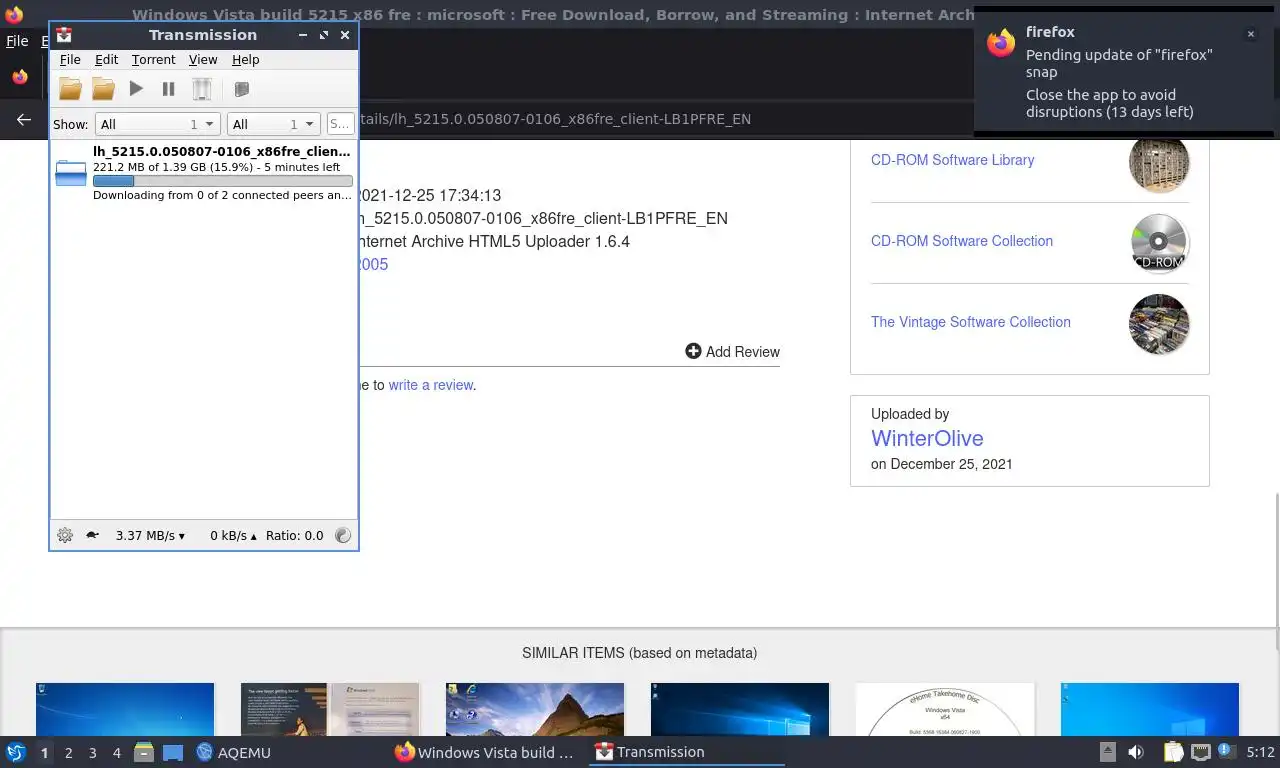Click the show desktop taskbar icon

pos(173,752)
